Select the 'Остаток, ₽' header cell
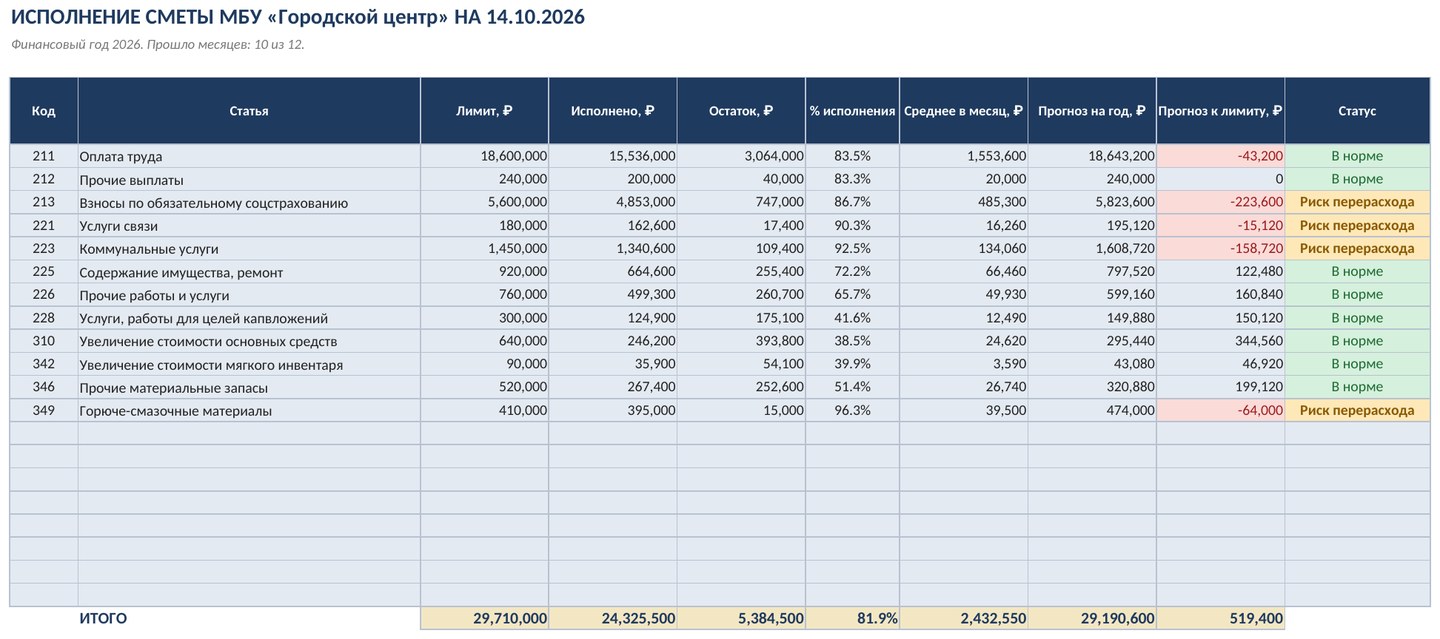This screenshot has height=639, width=1440. (x=741, y=111)
